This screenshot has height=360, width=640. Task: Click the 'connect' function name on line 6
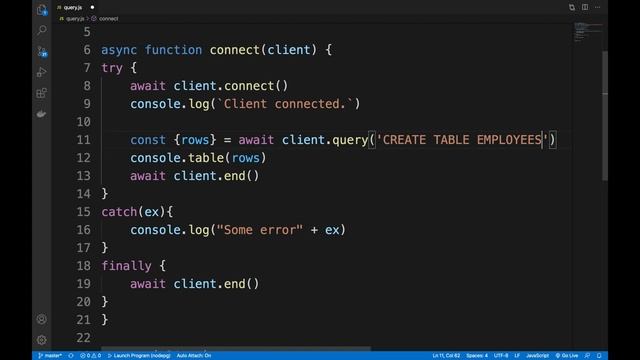pos(235,50)
